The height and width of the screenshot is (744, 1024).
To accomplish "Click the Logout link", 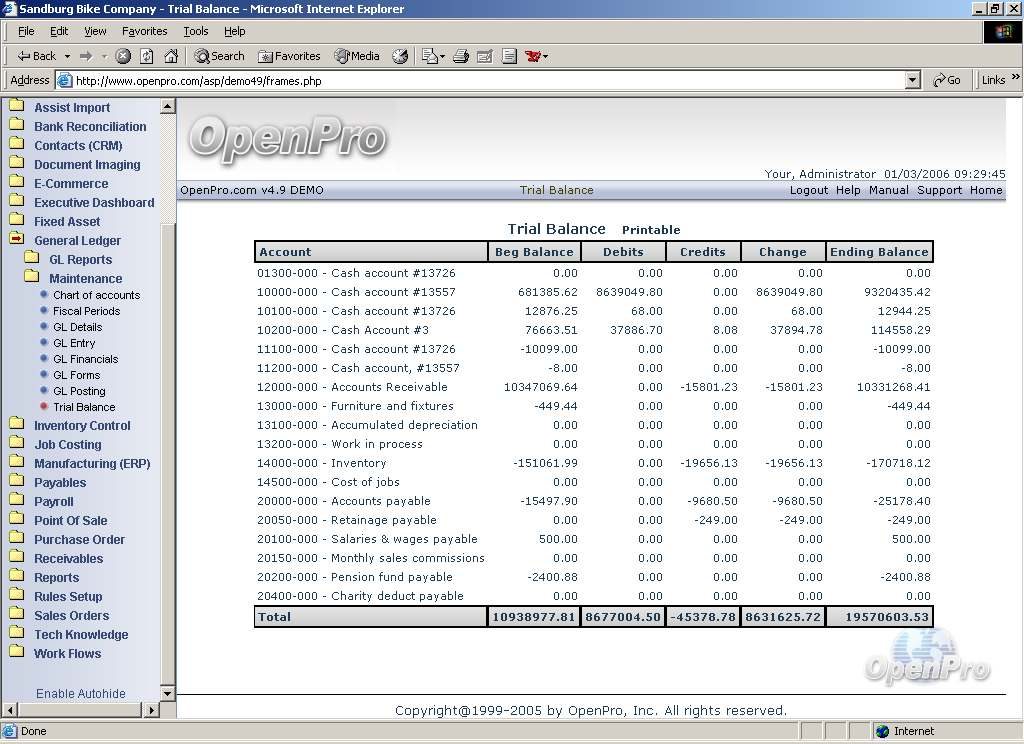I will [x=808, y=190].
